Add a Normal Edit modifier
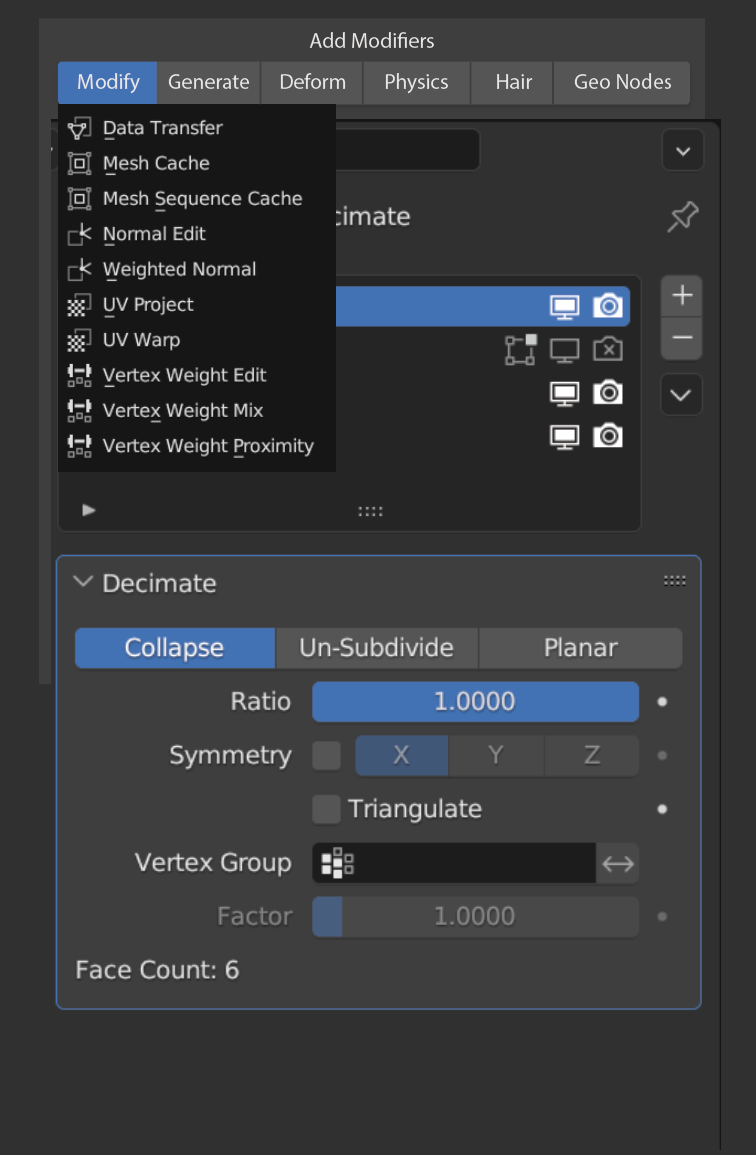Image resolution: width=756 pixels, height=1155 pixels. 197,234
